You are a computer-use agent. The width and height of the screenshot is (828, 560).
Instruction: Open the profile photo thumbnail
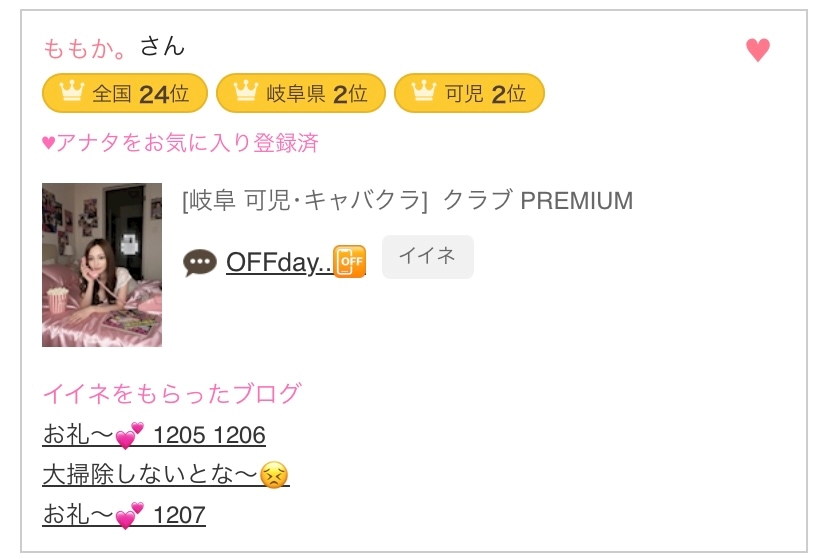click(x=102, y=265)
